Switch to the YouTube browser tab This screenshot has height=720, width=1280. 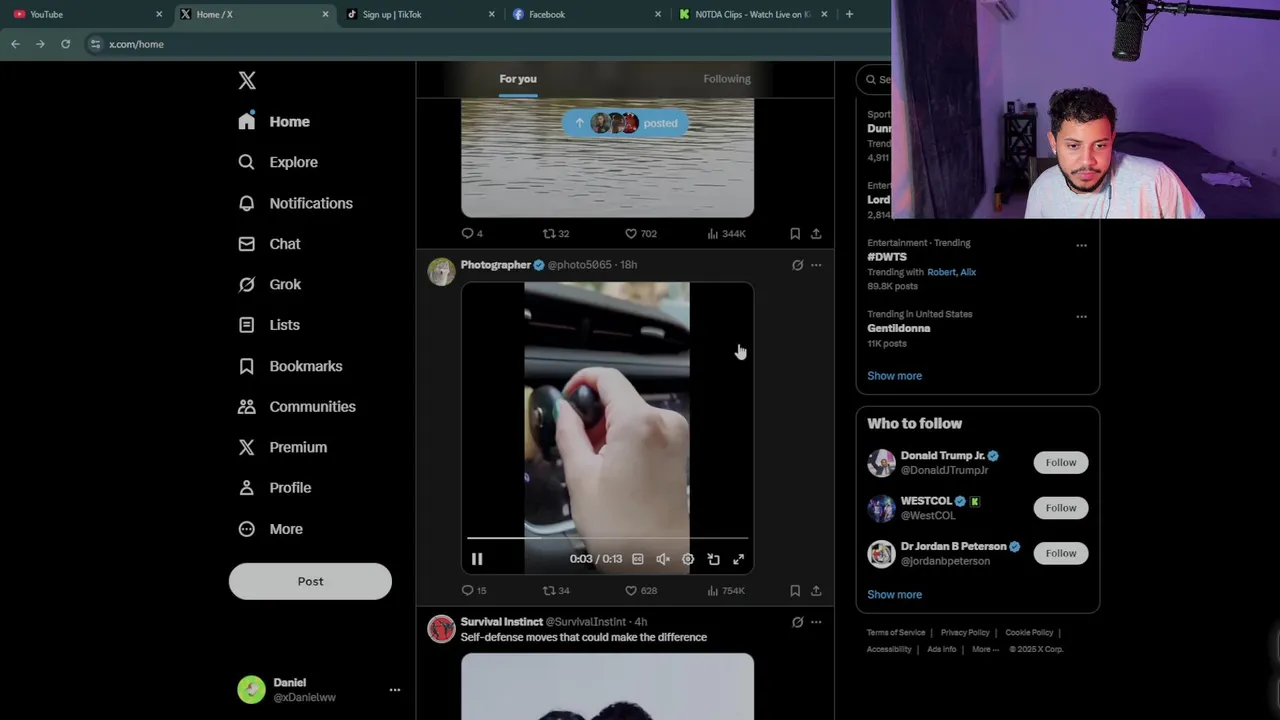(88, 14)
